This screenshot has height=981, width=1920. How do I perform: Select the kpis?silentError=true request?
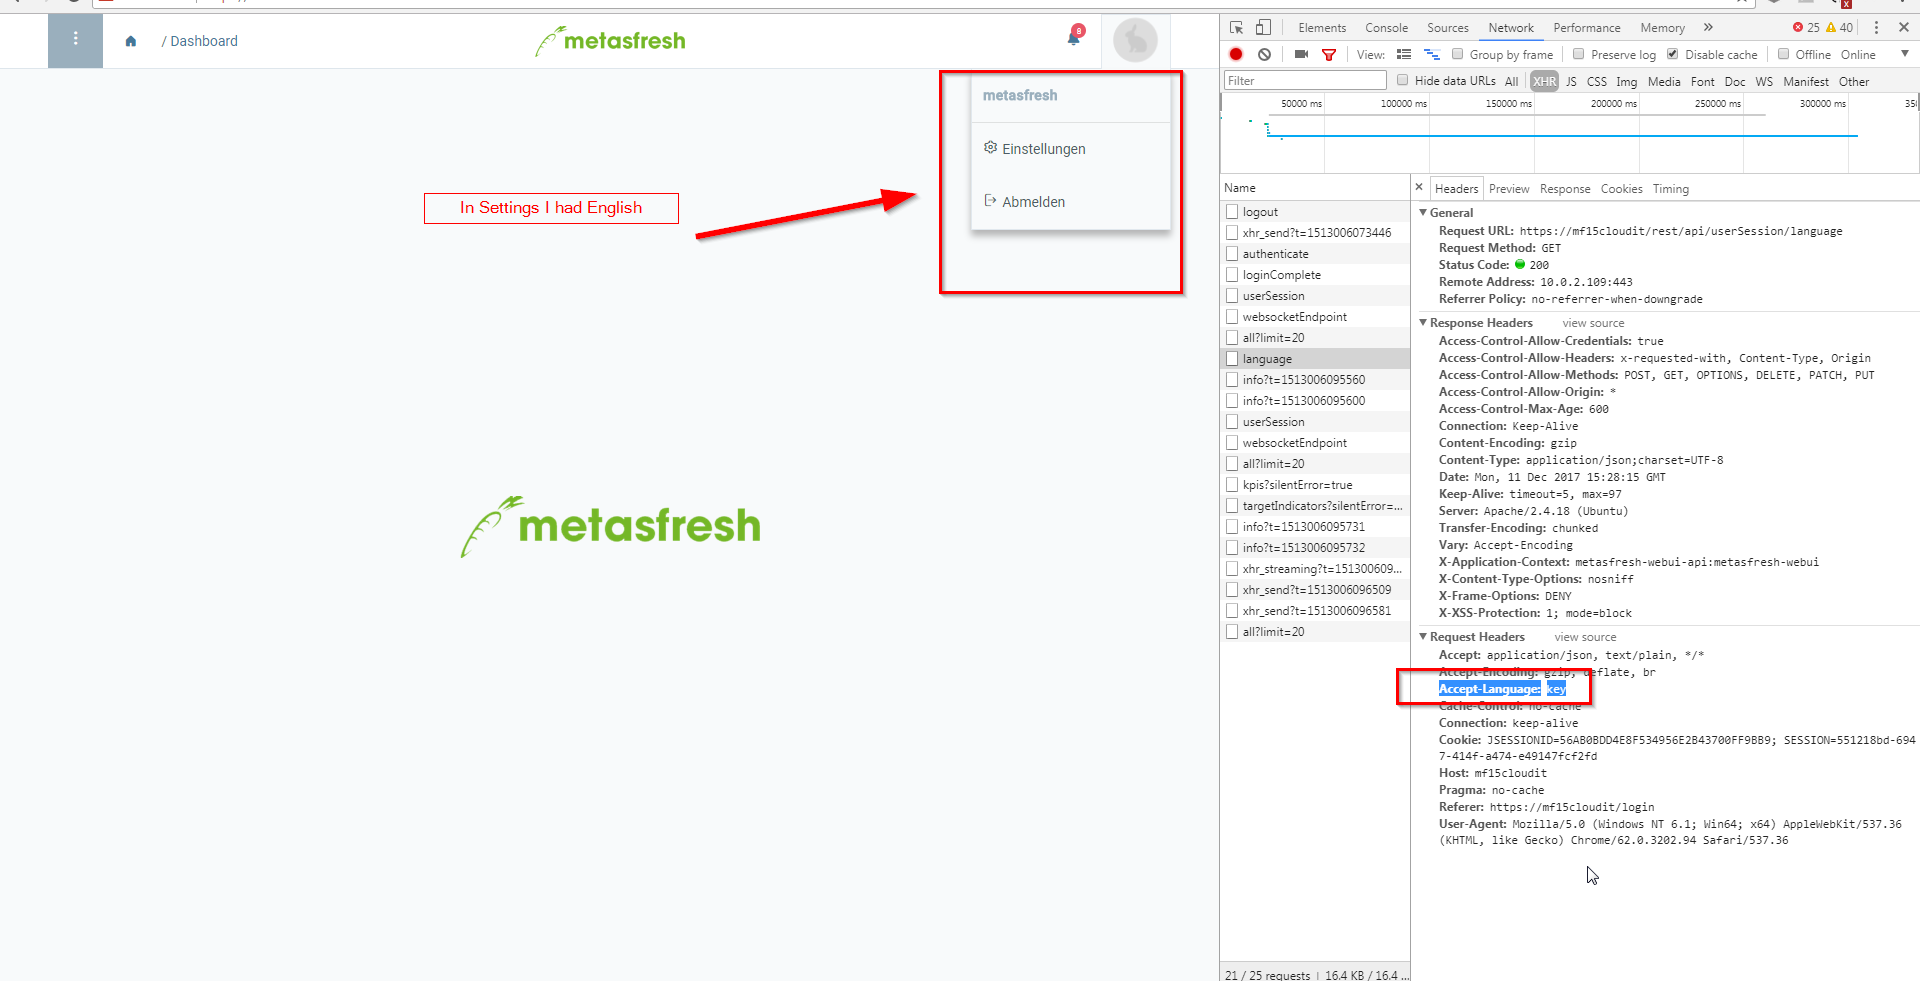coord(1315,485)
